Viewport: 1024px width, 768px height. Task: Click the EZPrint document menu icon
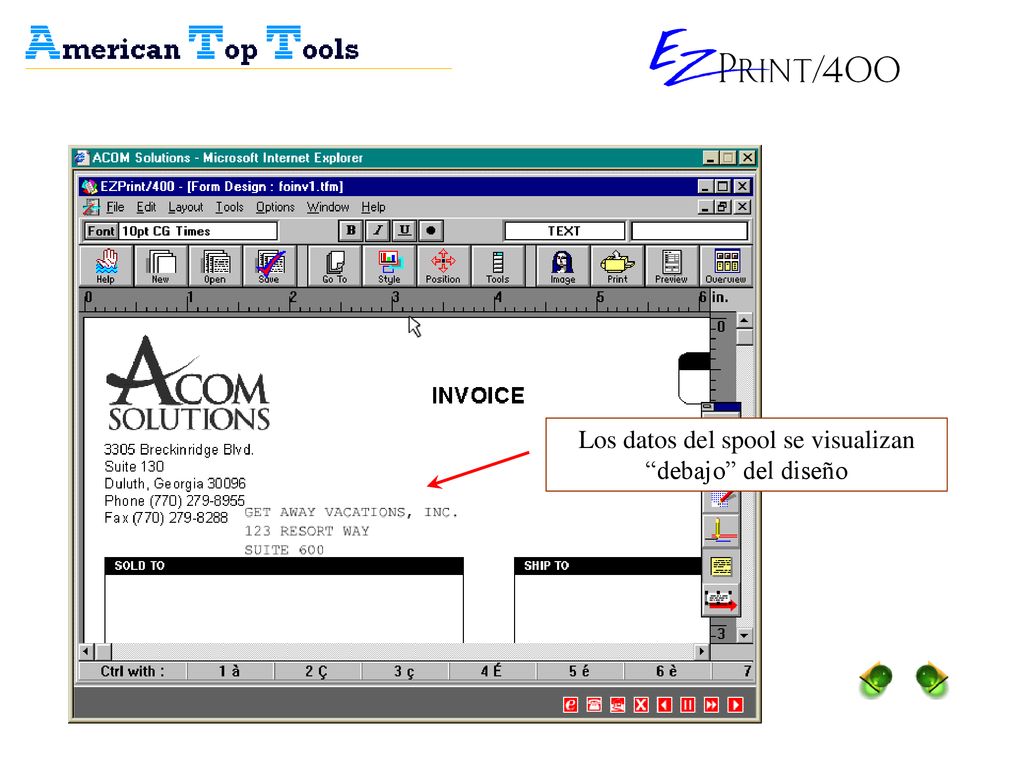(x=91, y=207)
